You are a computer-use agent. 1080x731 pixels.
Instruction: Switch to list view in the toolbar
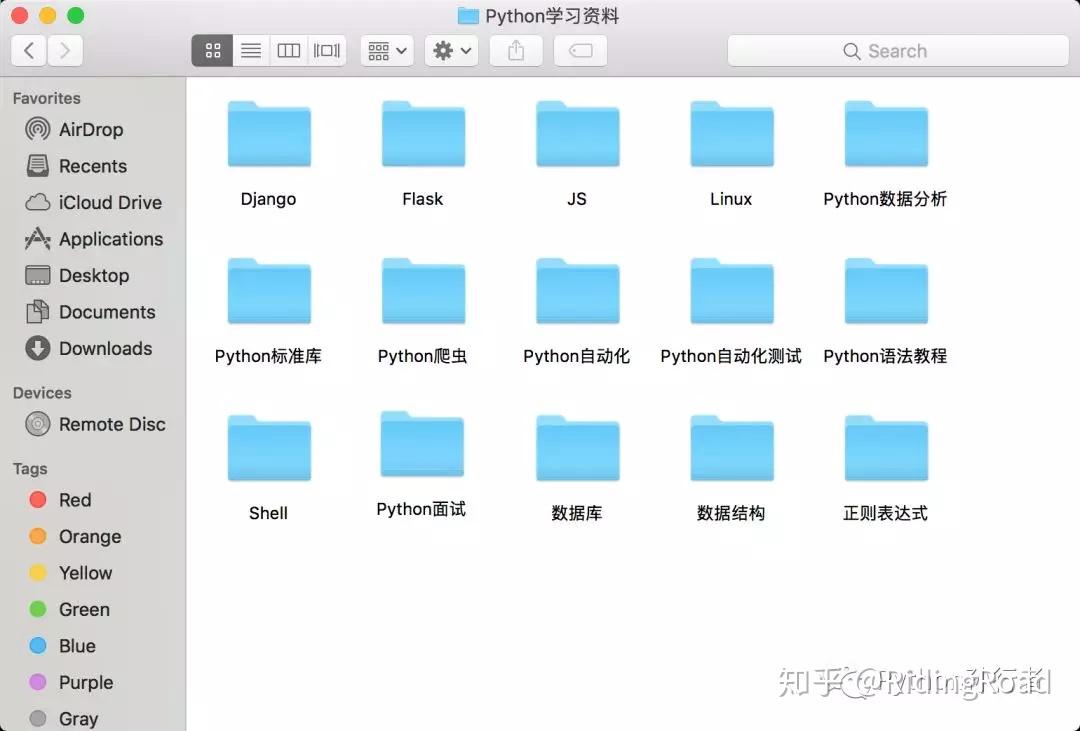(x=250, y=50)
